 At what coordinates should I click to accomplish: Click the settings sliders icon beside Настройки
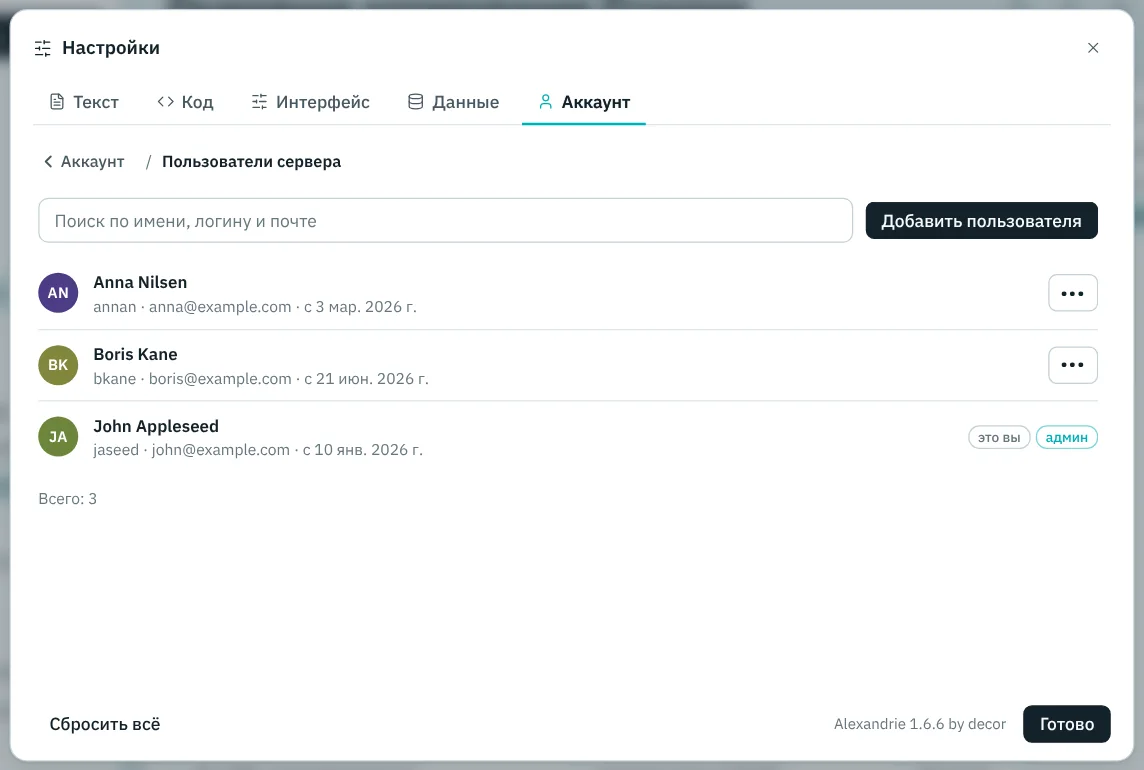pos(43,48)
